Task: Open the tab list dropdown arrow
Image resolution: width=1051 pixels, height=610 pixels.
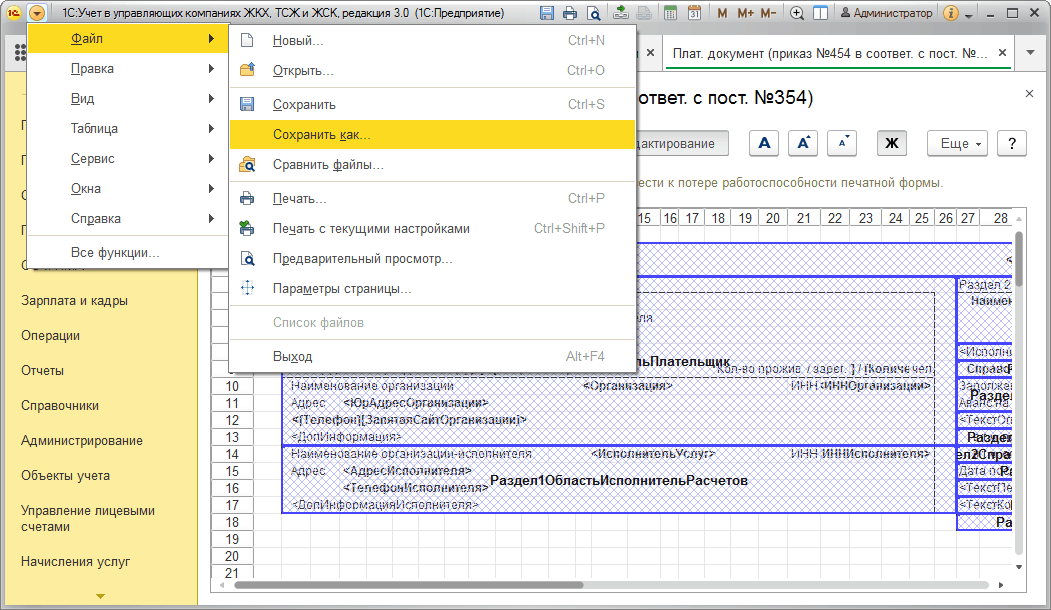Action: [x=1031, y=53]
